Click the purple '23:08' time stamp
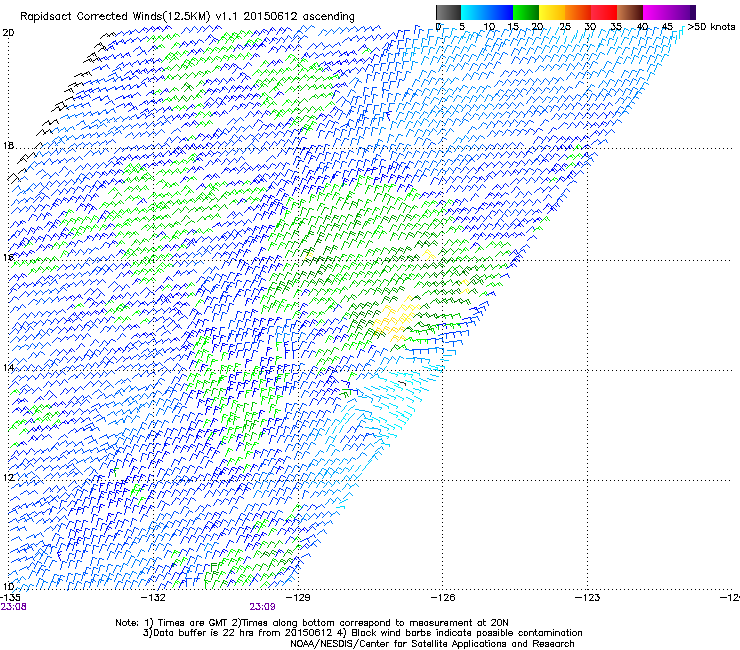This screenshot has height=650, width=740. tap(13, 607)
